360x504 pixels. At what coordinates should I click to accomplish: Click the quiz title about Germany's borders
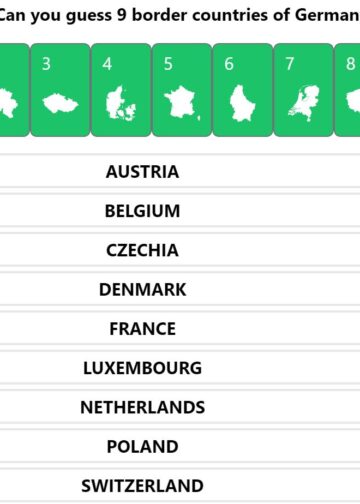[x=180, y=15]
